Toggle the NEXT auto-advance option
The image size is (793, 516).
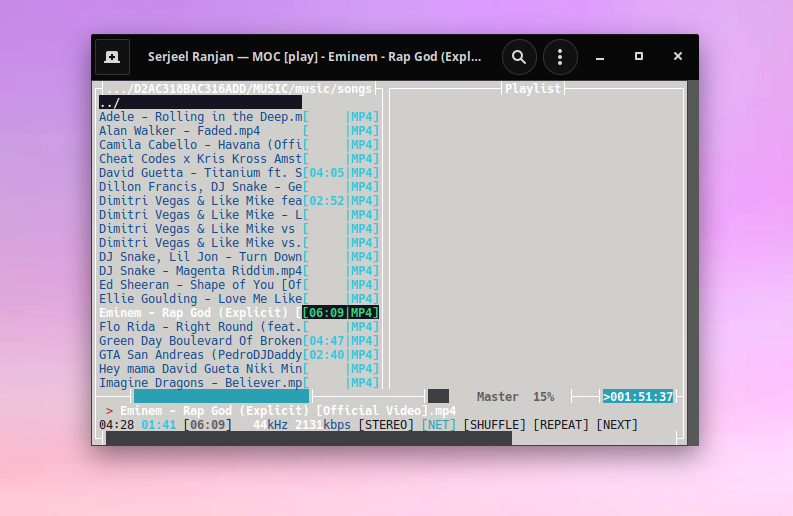coord(617,424)
